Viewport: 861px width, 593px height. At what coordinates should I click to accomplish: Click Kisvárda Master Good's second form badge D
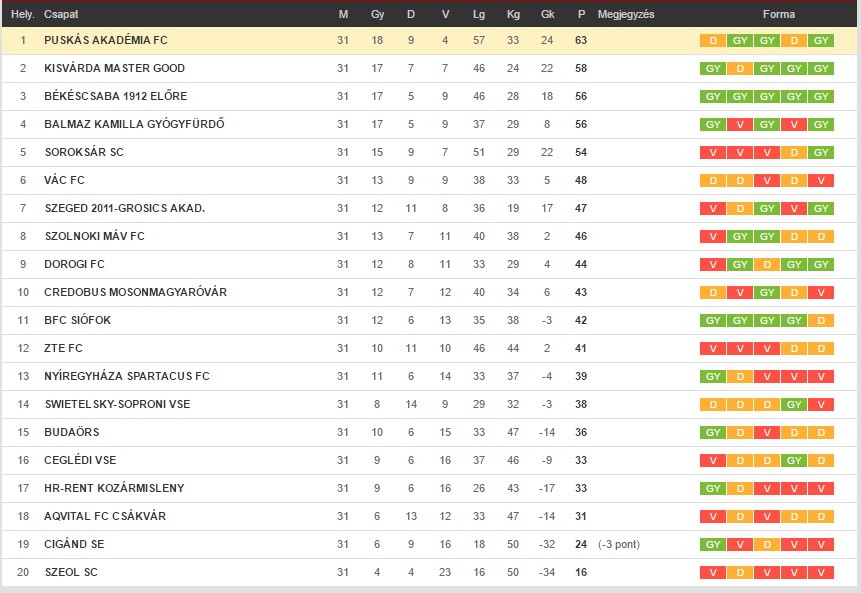tap(740, 69)
